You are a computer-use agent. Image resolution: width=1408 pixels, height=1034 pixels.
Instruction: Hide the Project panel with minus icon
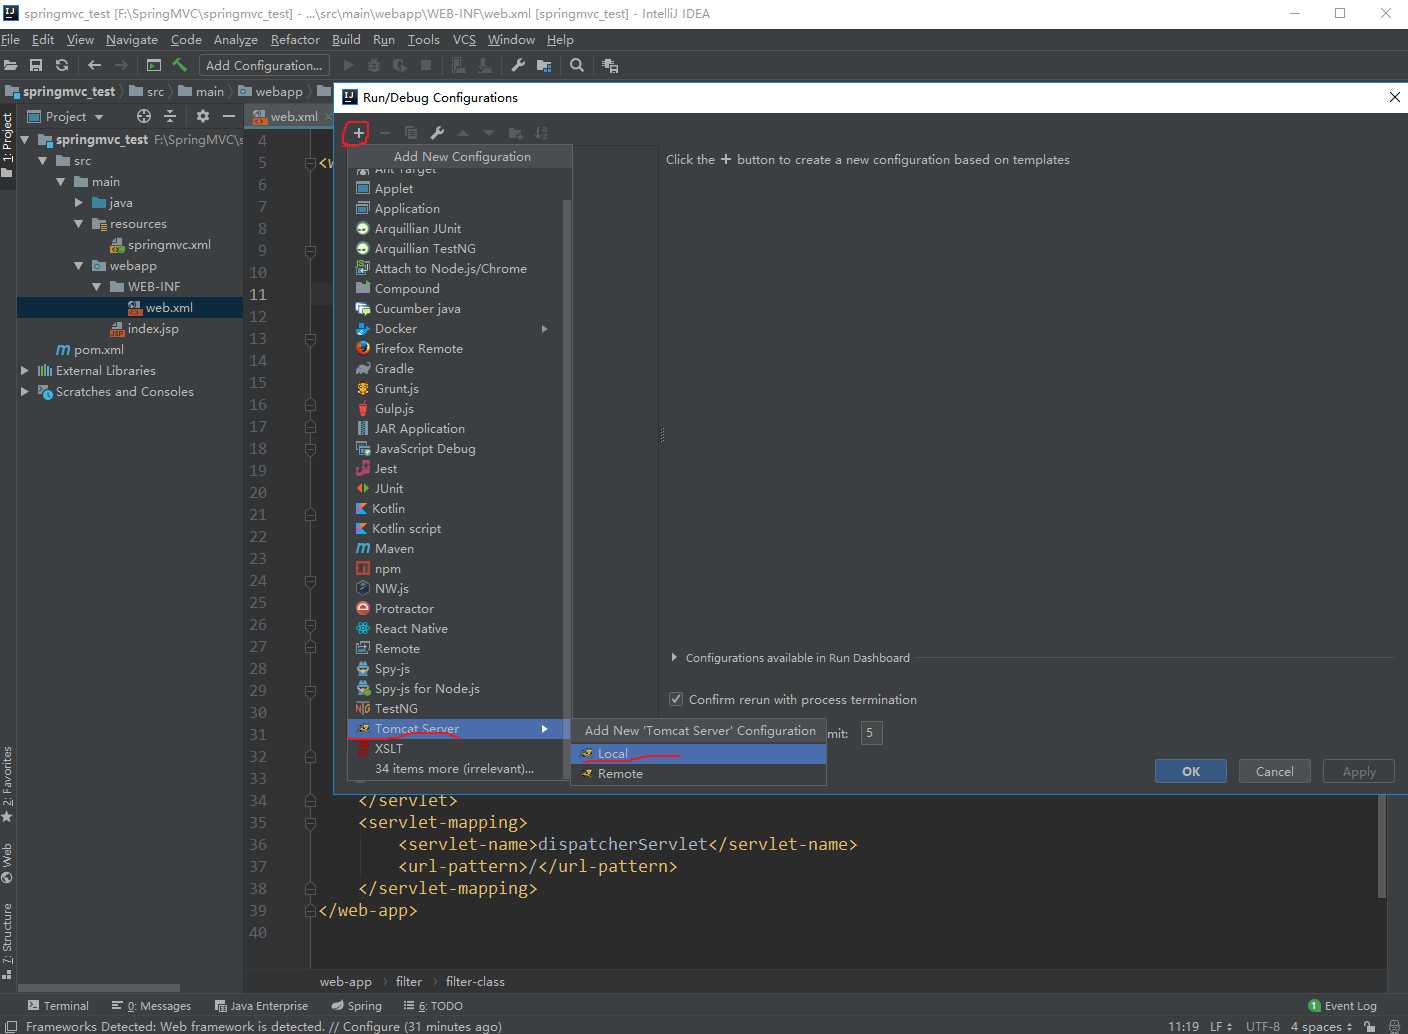pos(229,116)
